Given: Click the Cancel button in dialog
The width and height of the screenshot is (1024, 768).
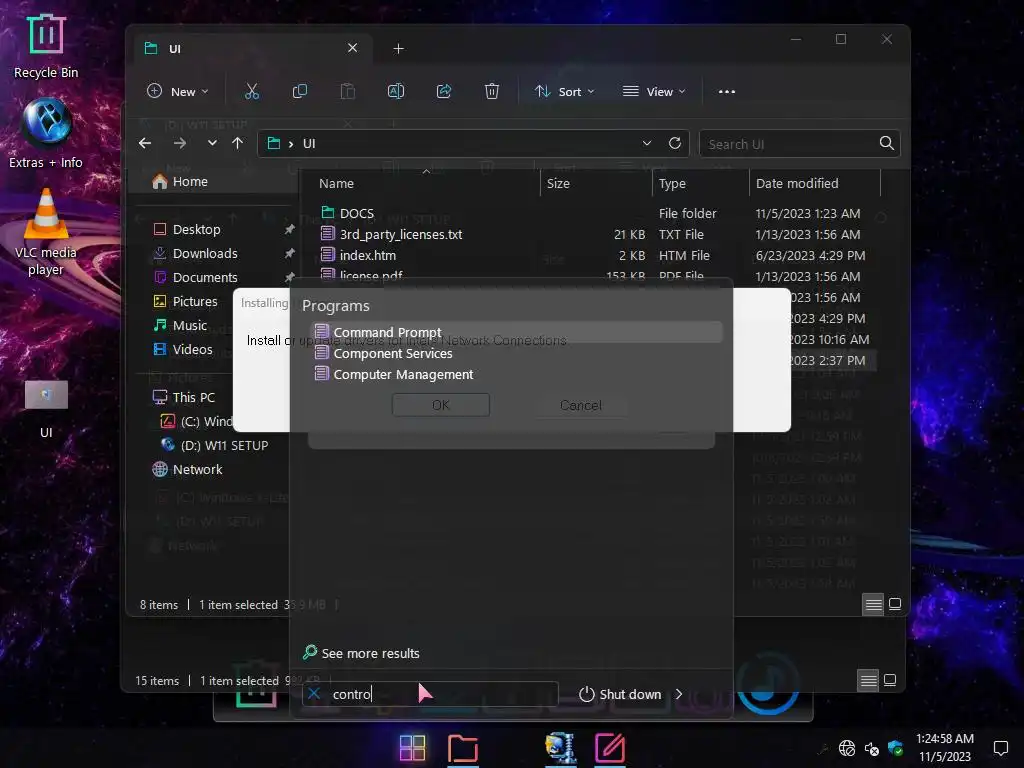Looking at the screenshot, I should click(x=581, y=405).
